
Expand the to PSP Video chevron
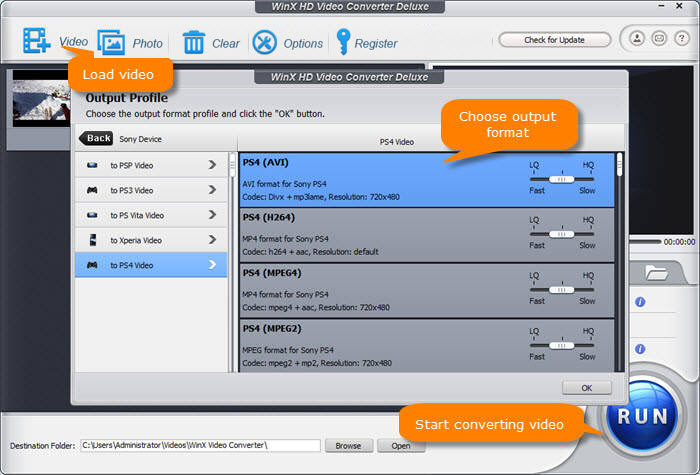click(212, 165)
